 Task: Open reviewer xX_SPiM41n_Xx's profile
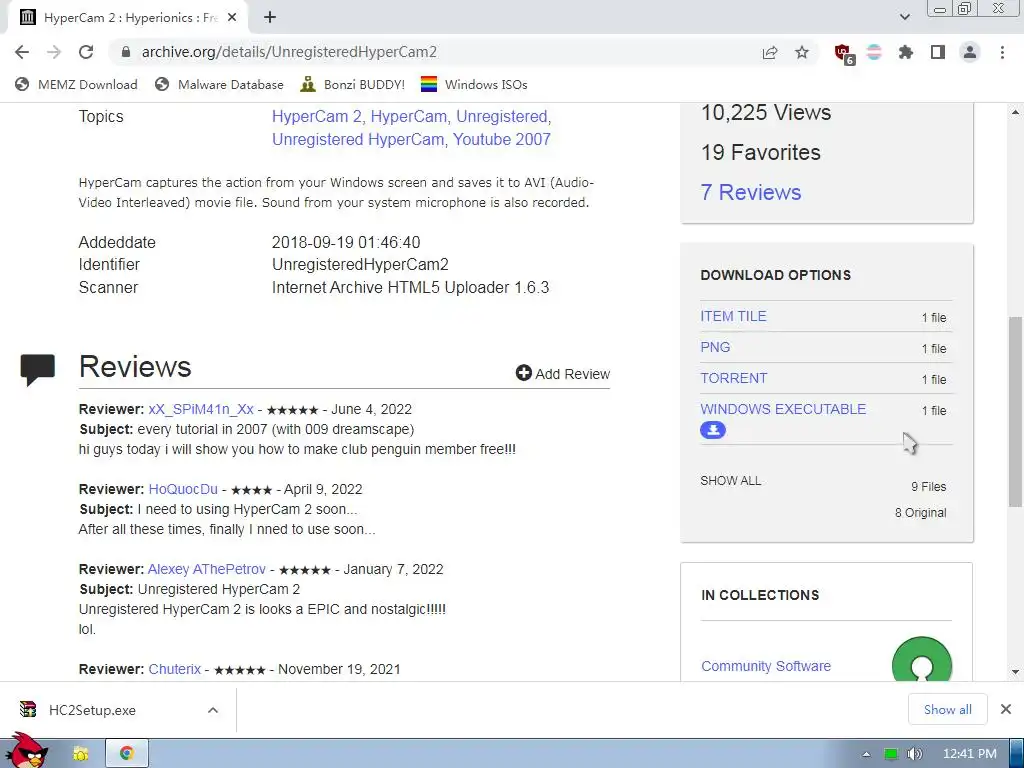tap(201, 409)
